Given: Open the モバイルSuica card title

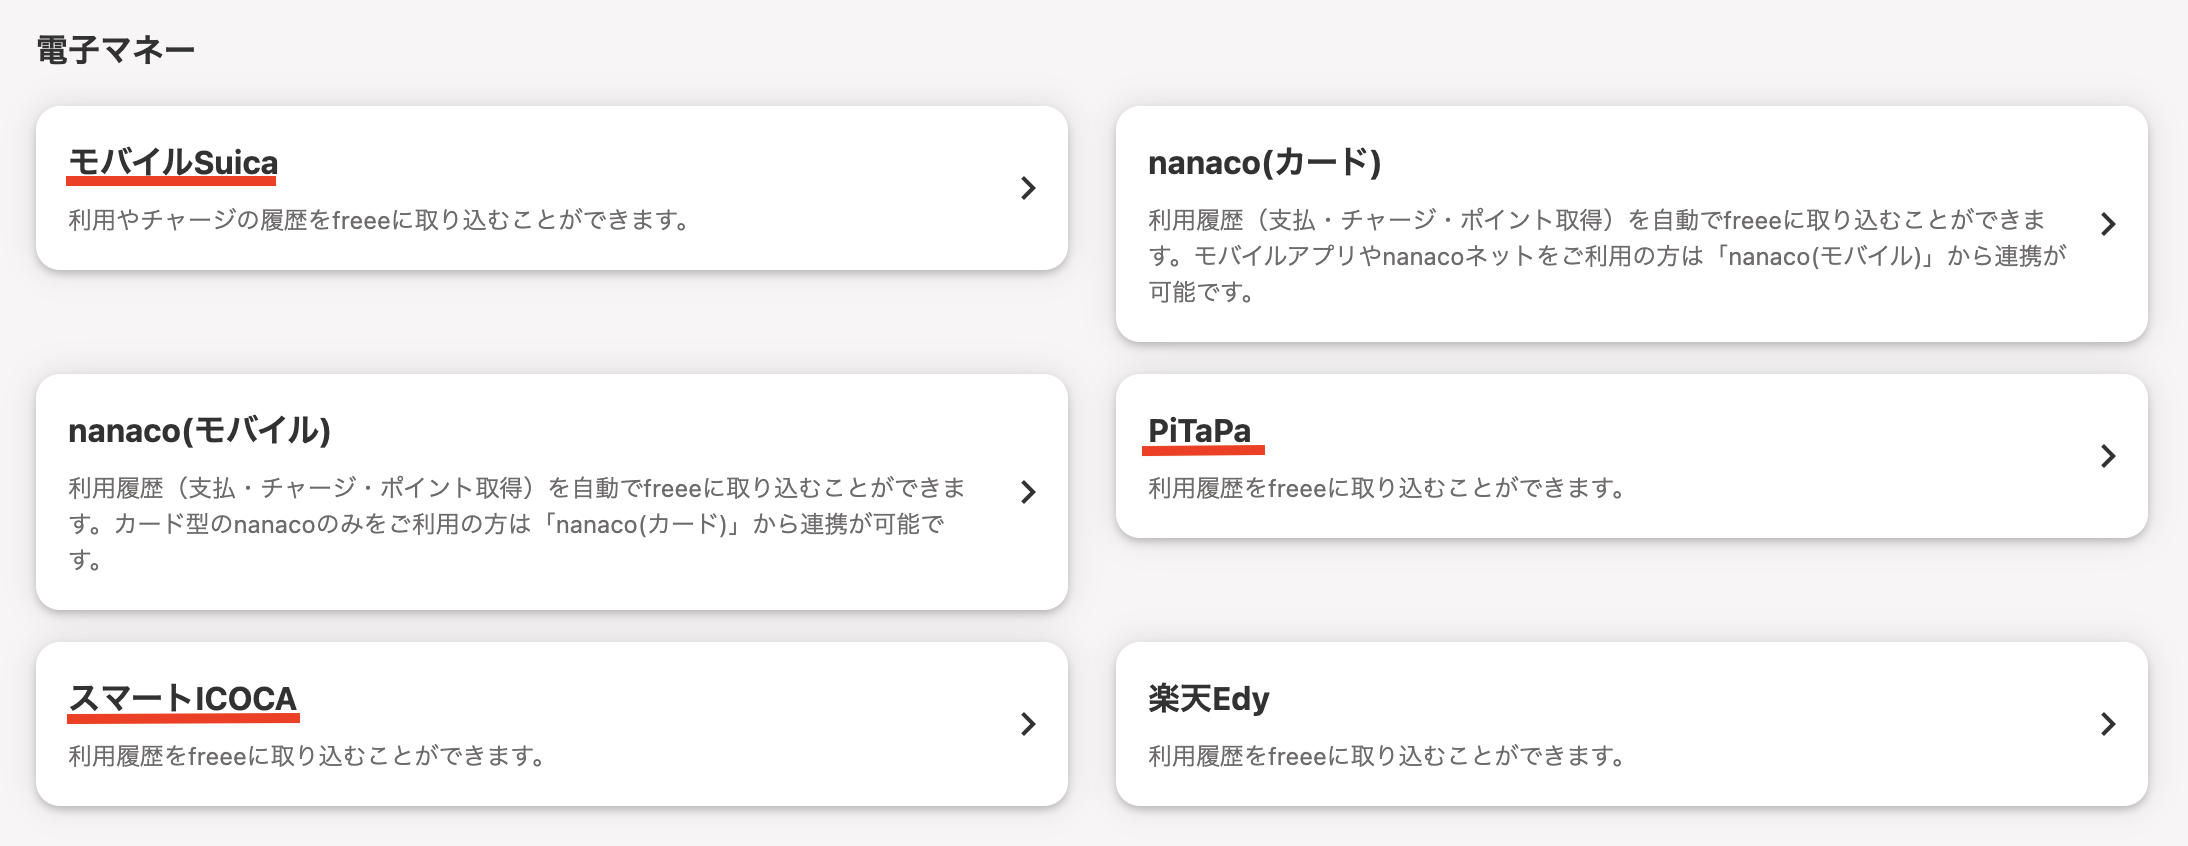Looking at the screenshot, I should point(173,162).
